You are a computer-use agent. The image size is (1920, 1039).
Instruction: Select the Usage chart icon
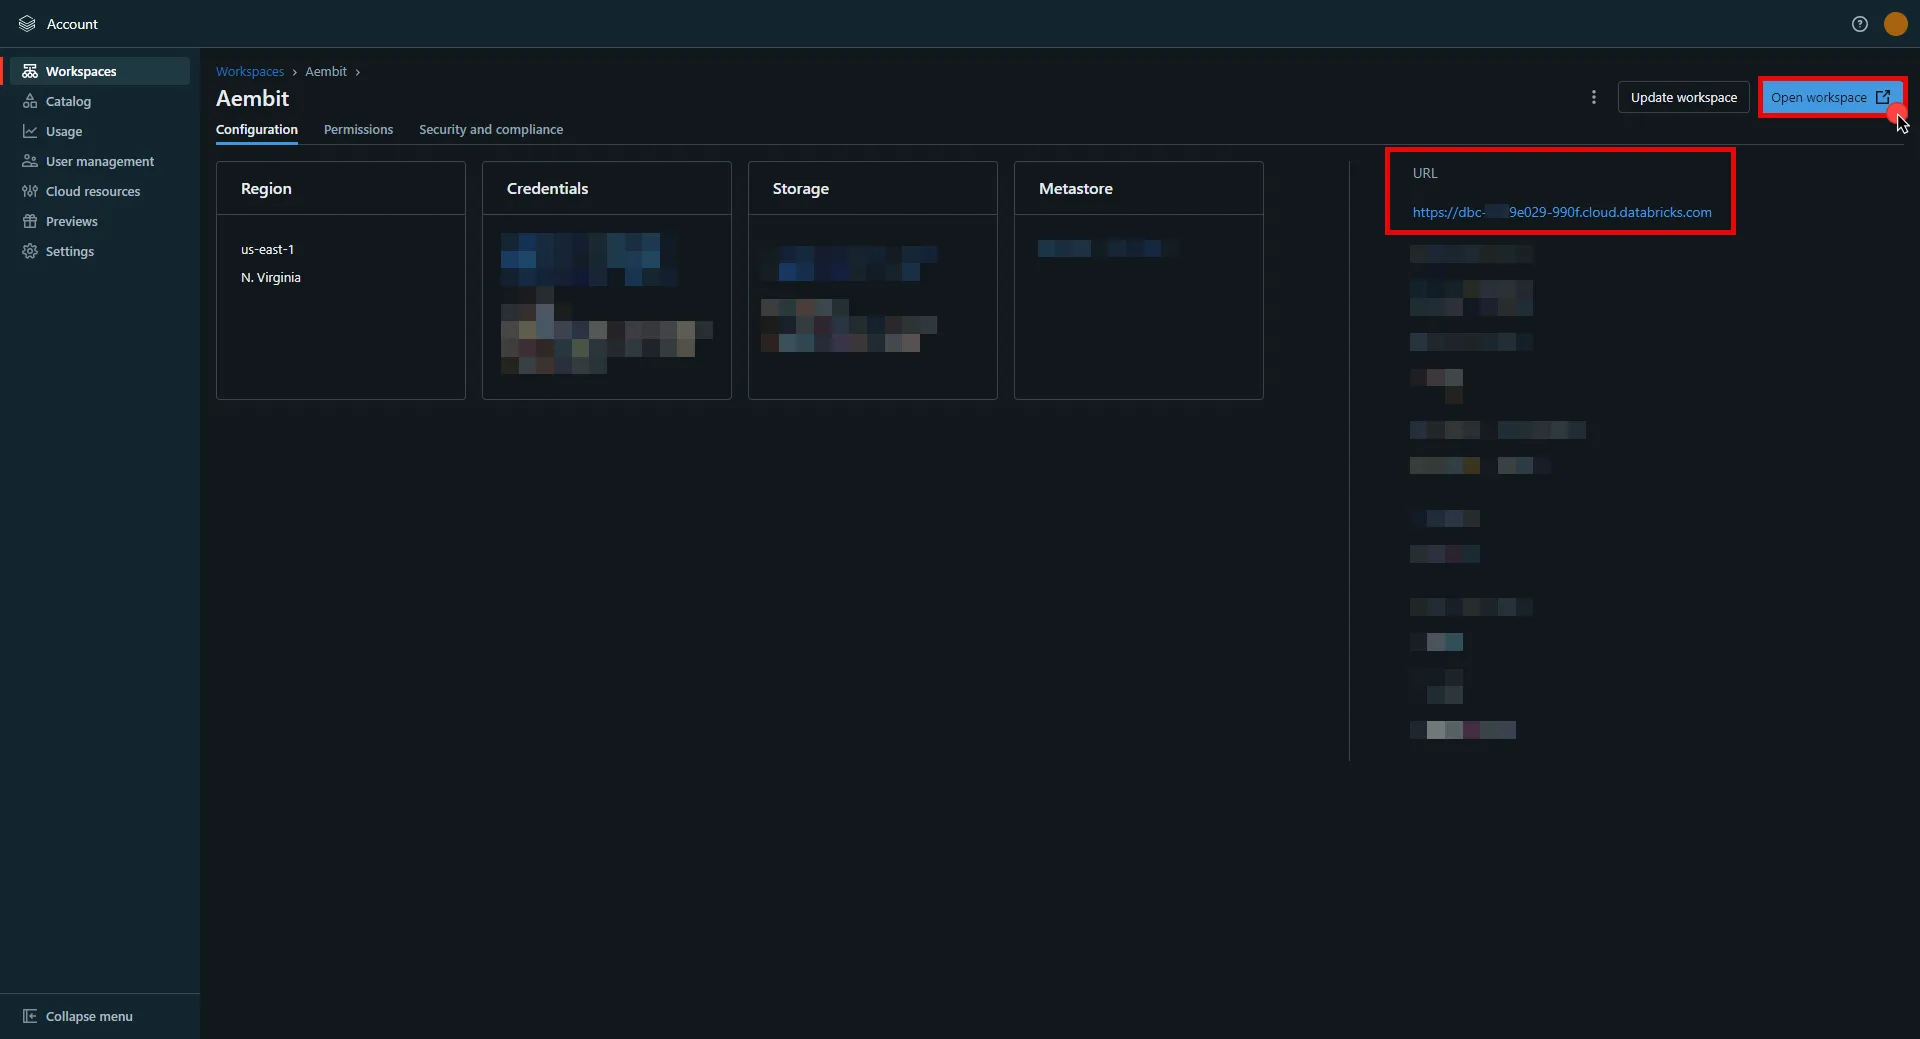tap(30, 131)
